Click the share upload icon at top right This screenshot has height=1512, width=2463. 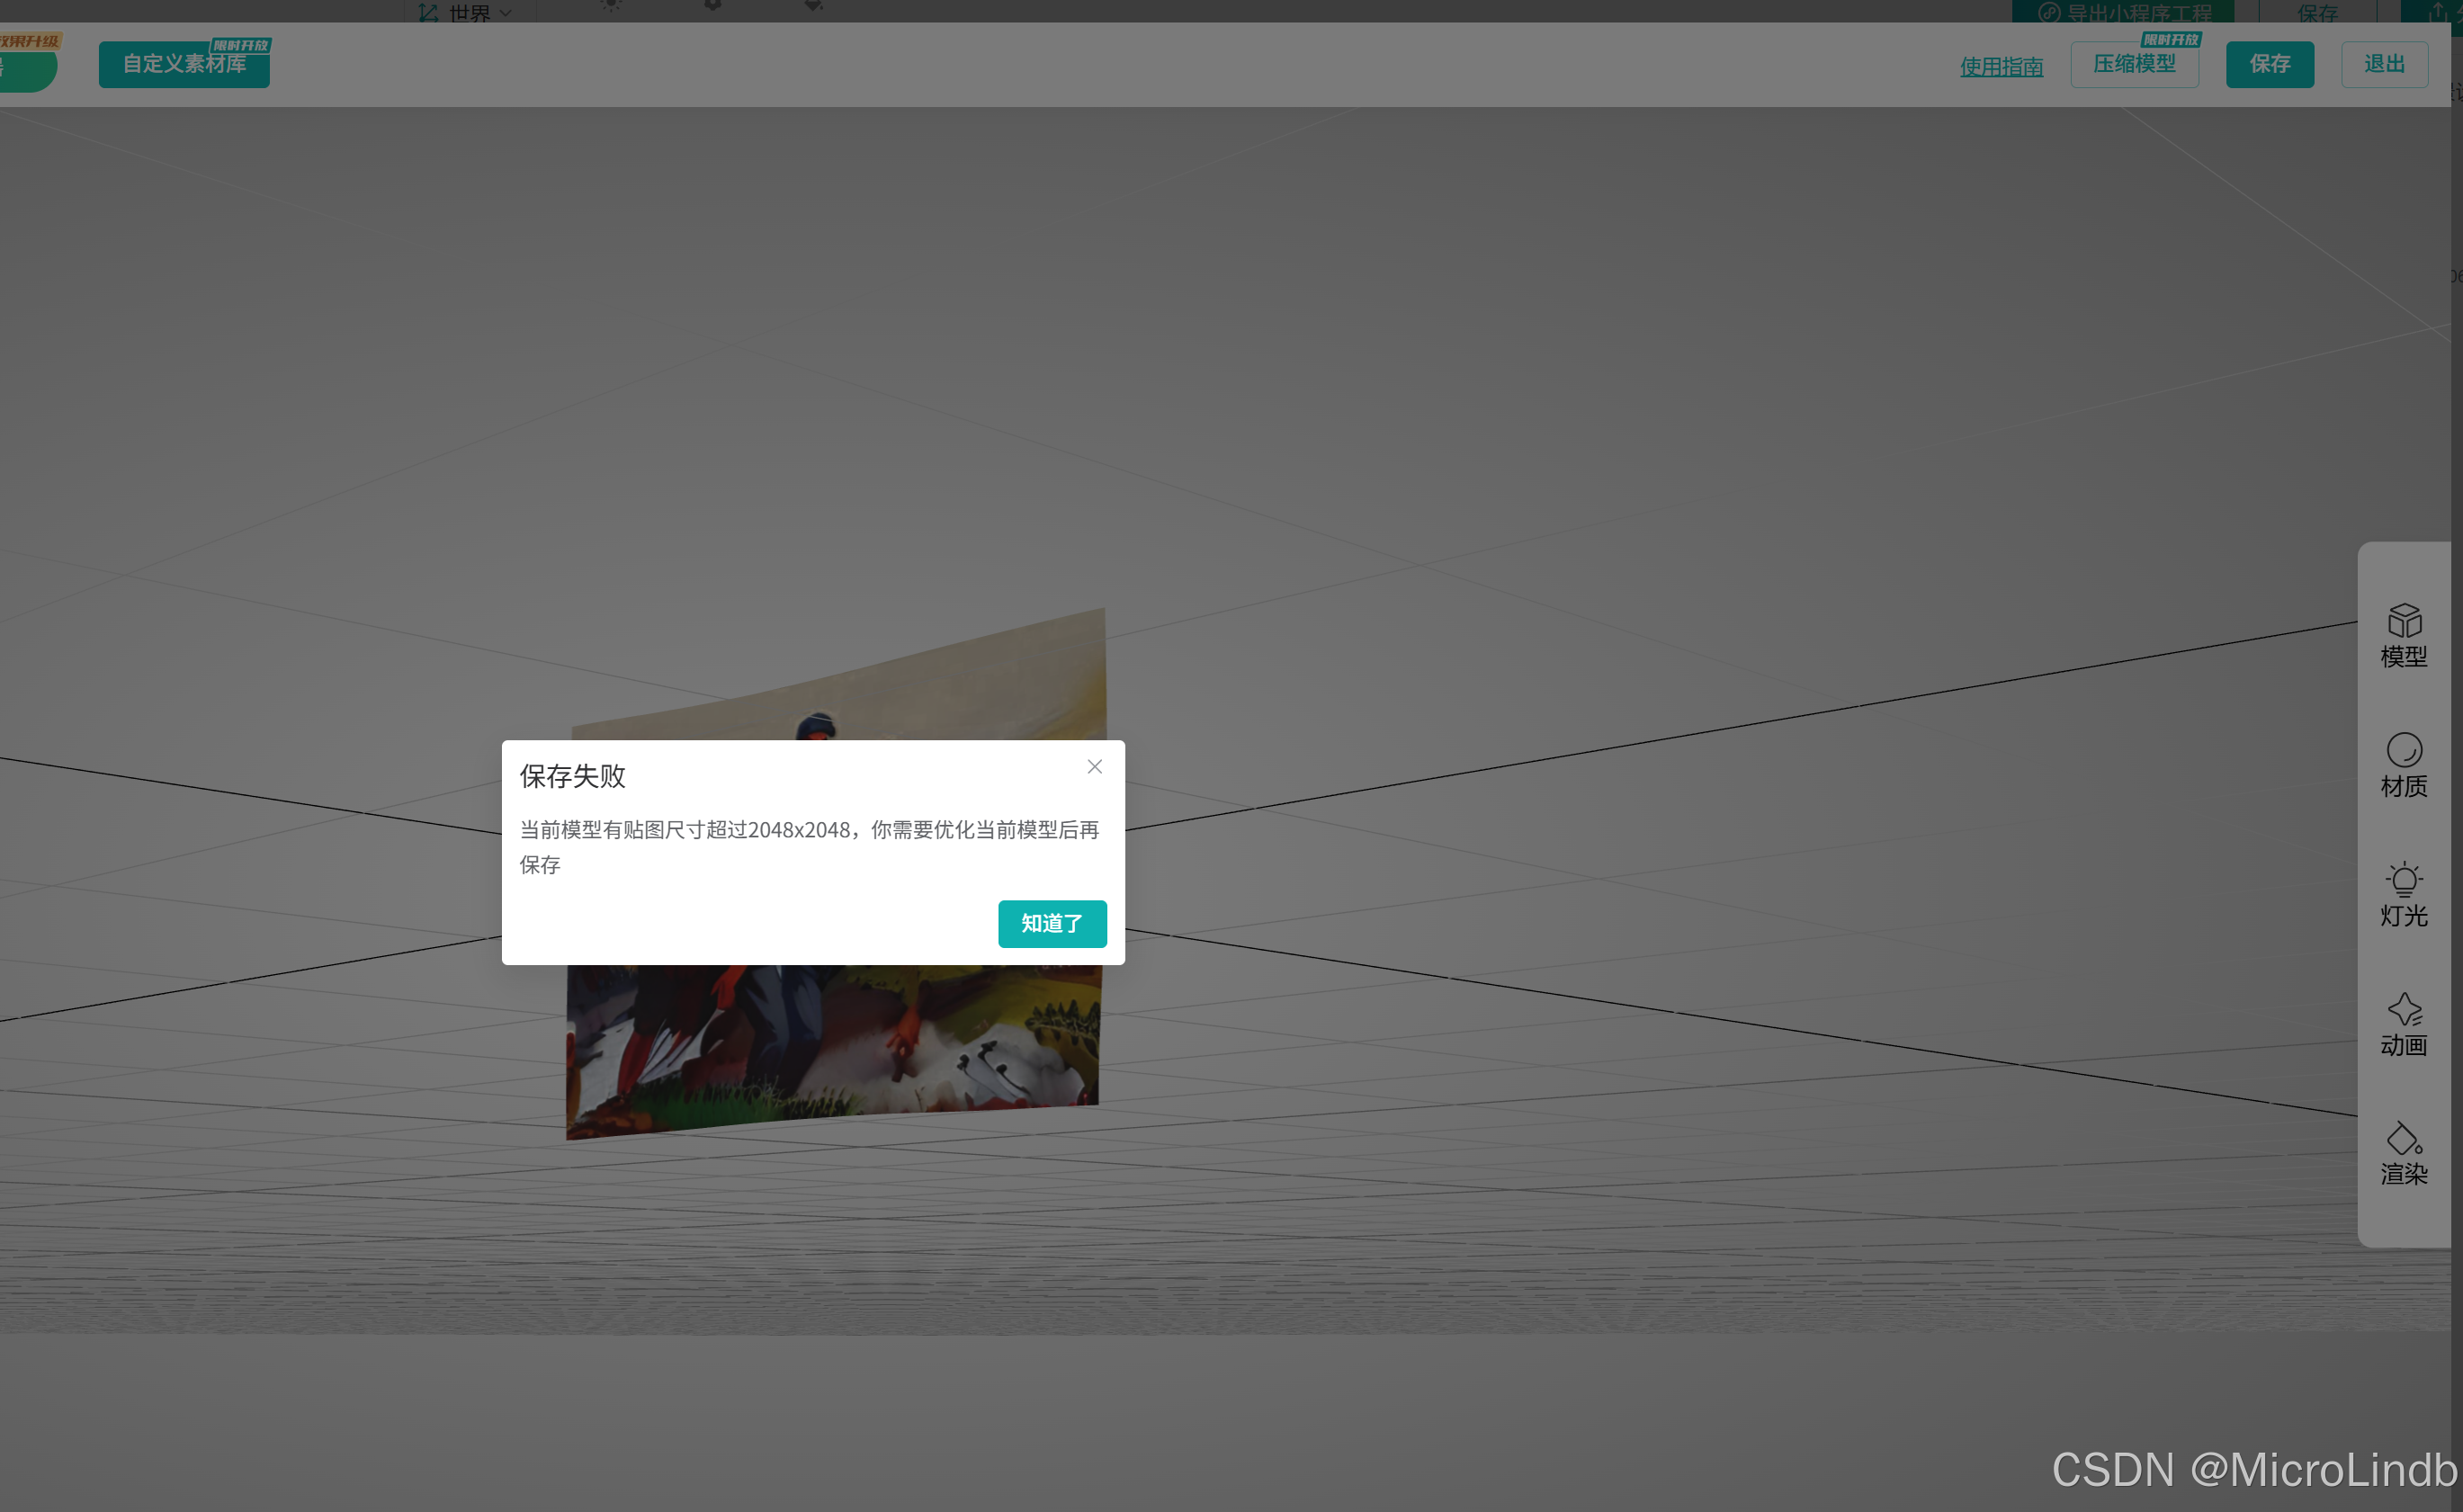(2437, 12)
